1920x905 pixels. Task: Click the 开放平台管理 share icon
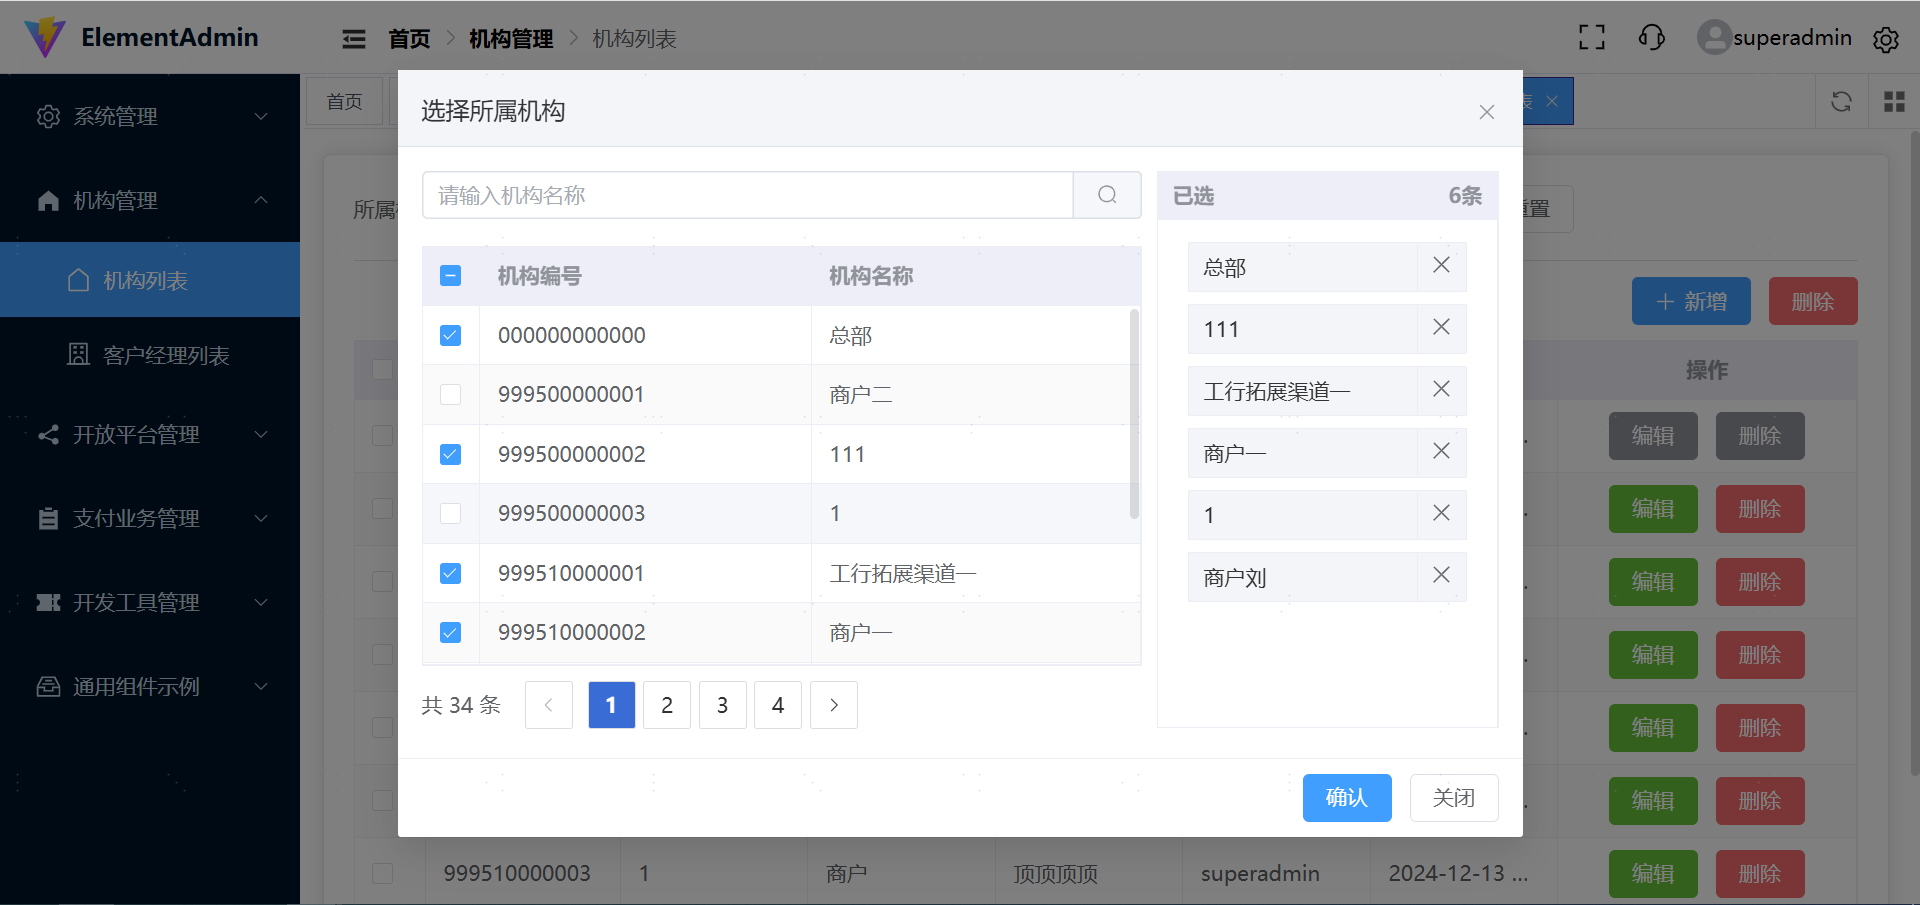pos(48,434)
